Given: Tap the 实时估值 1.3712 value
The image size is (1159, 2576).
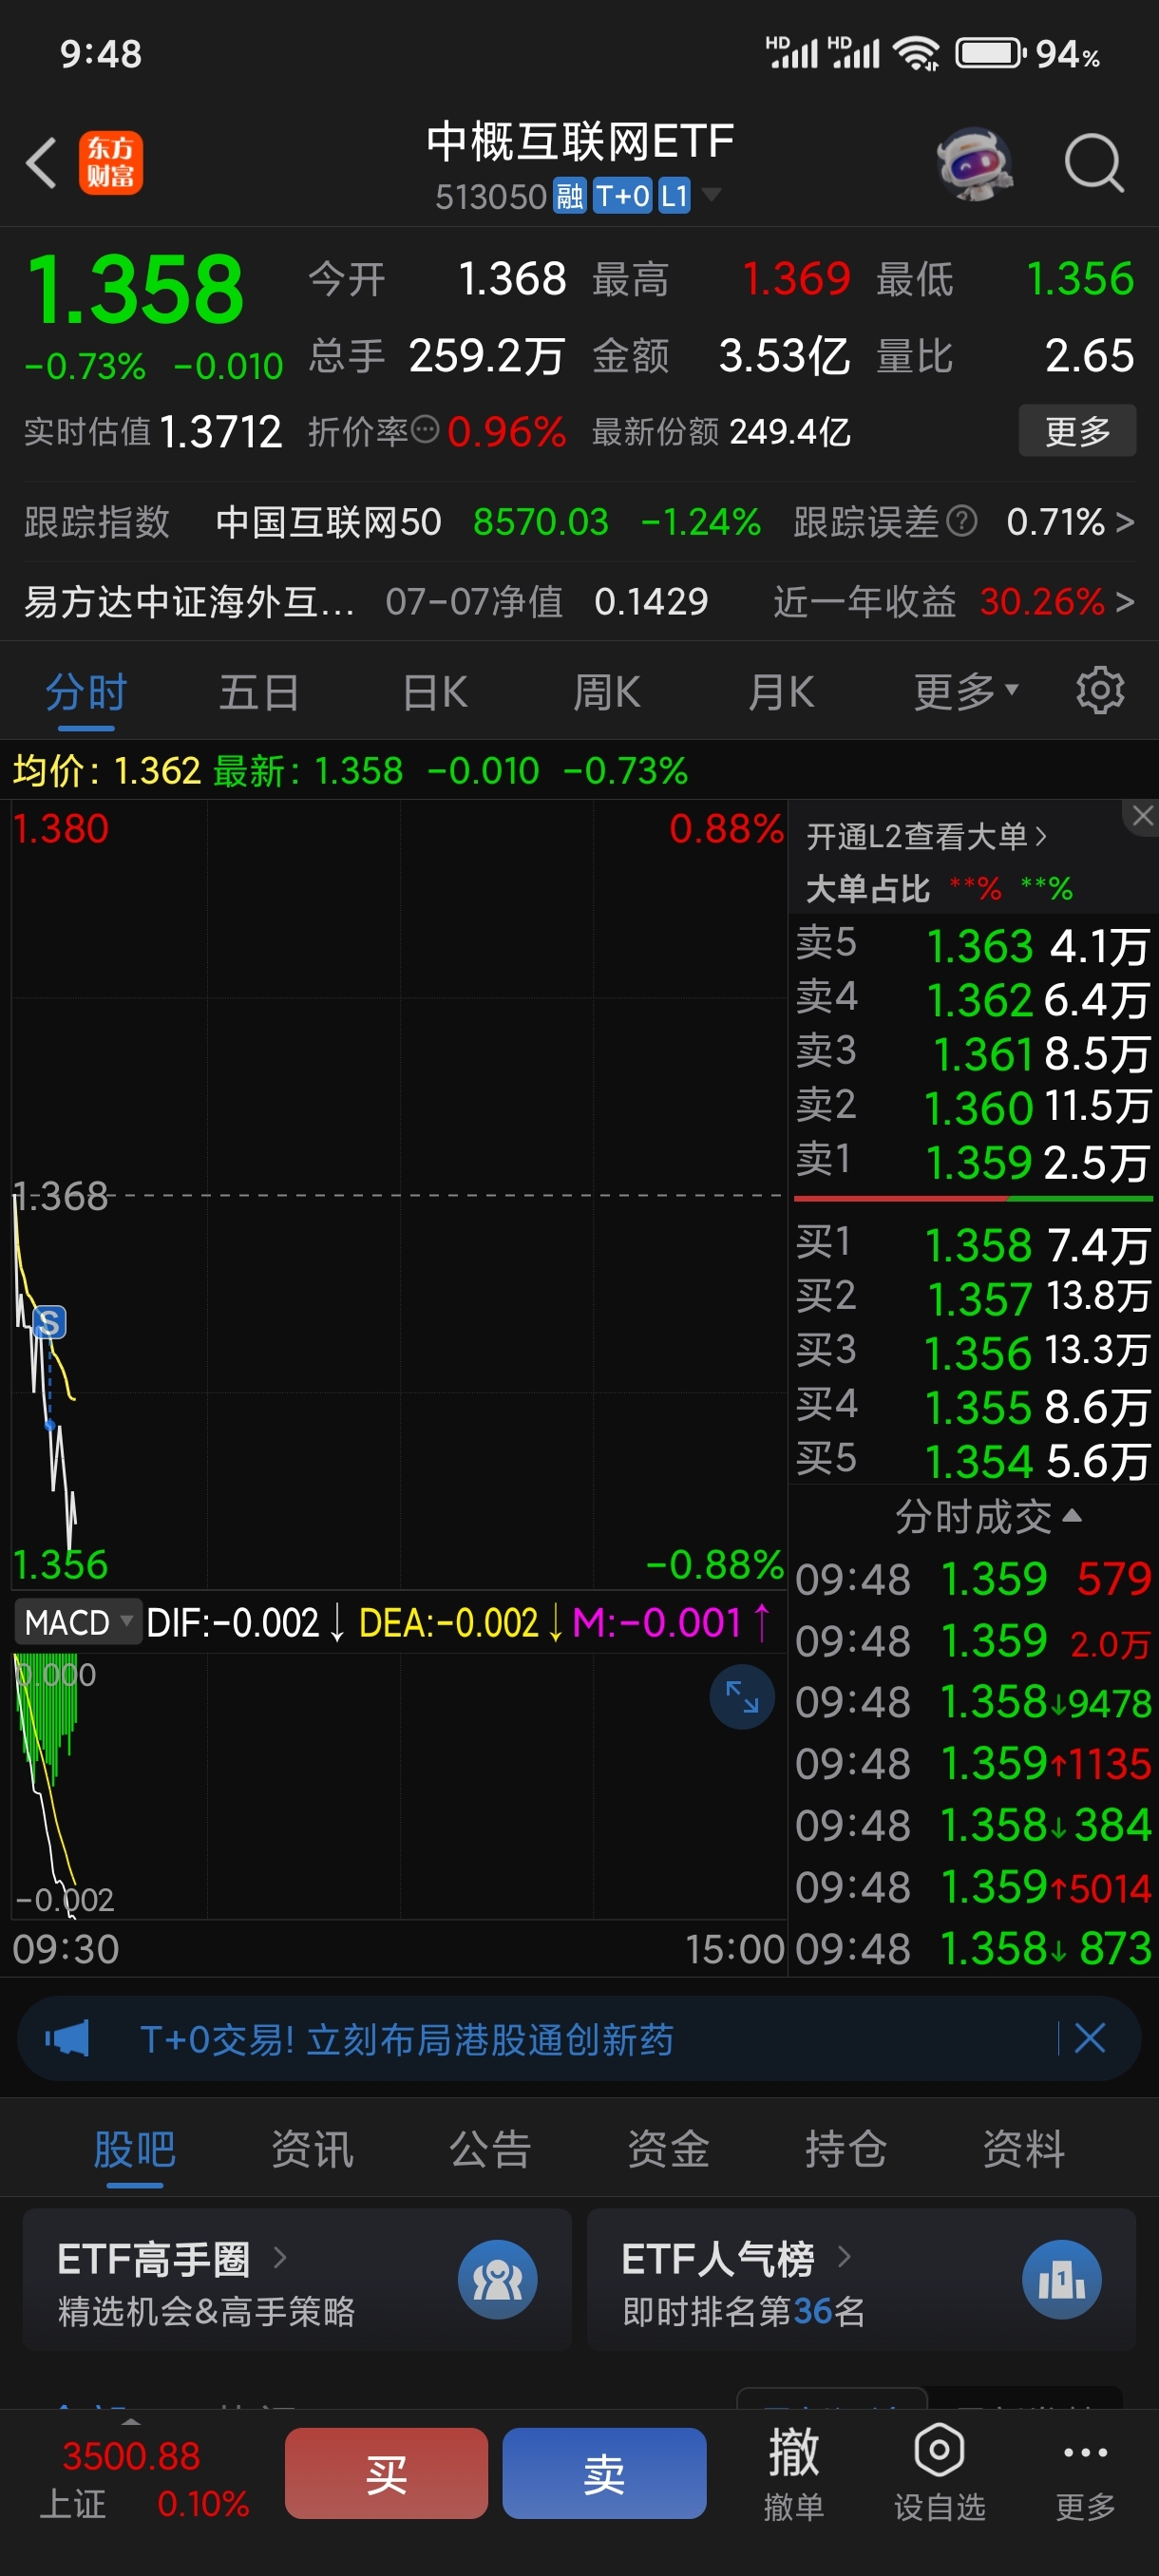Looking at the screenshot, I should coord(220,431).
